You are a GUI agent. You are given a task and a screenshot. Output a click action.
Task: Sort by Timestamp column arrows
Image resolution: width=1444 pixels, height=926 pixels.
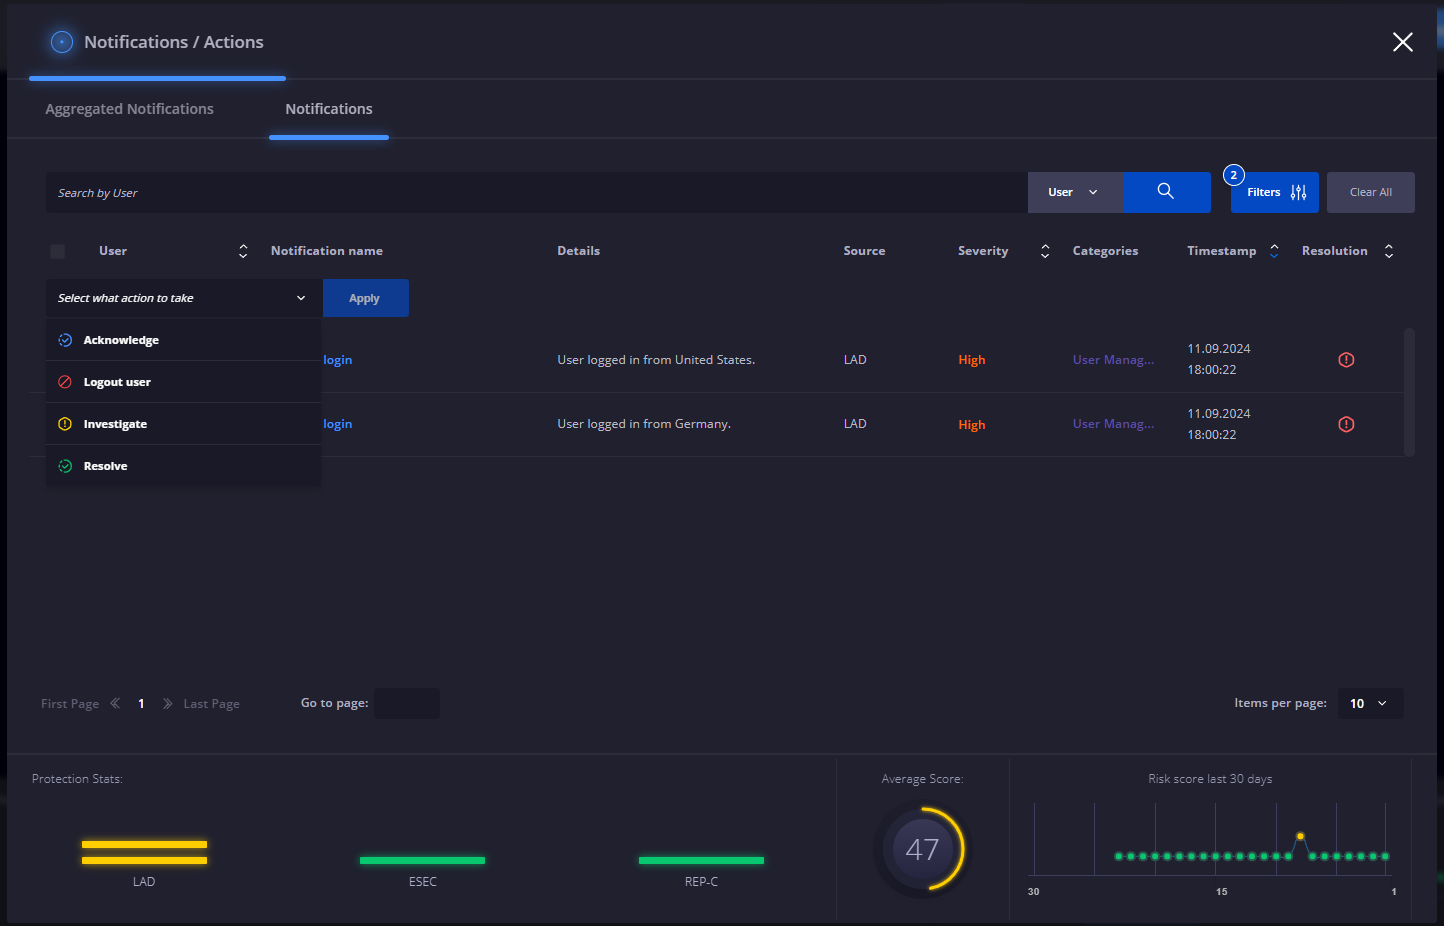tap(1274, 251)
